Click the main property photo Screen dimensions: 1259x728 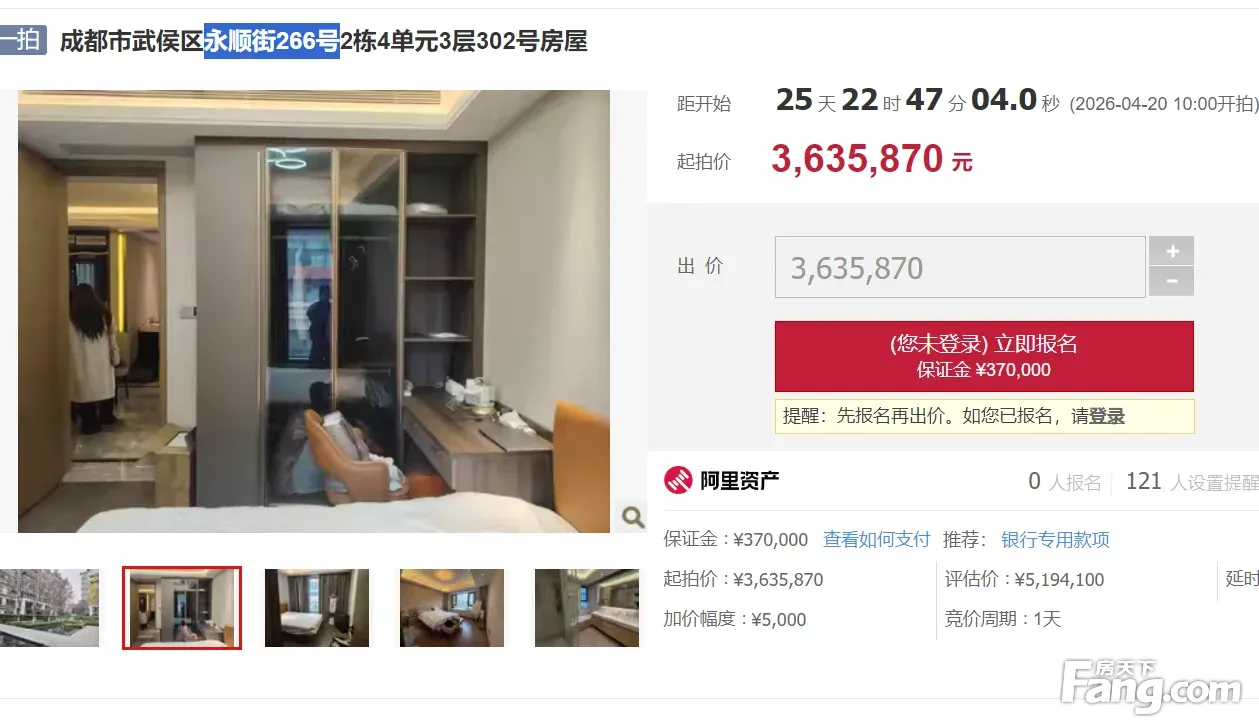314,311
